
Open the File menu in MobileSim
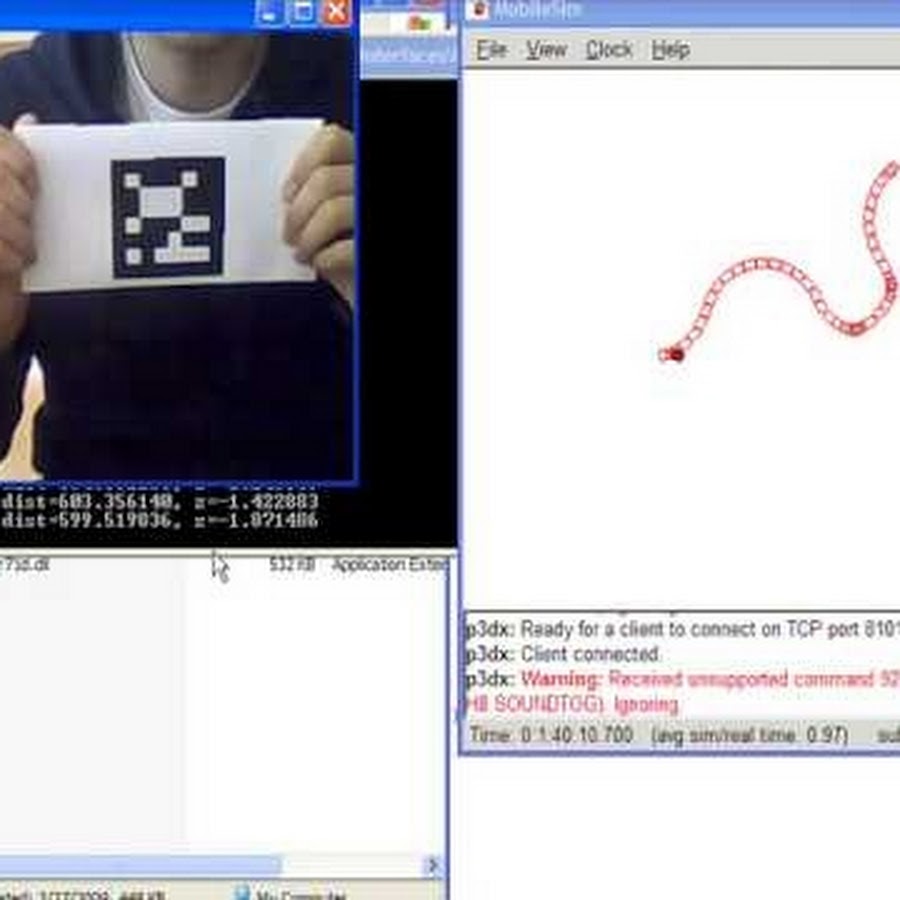[490, 50]
